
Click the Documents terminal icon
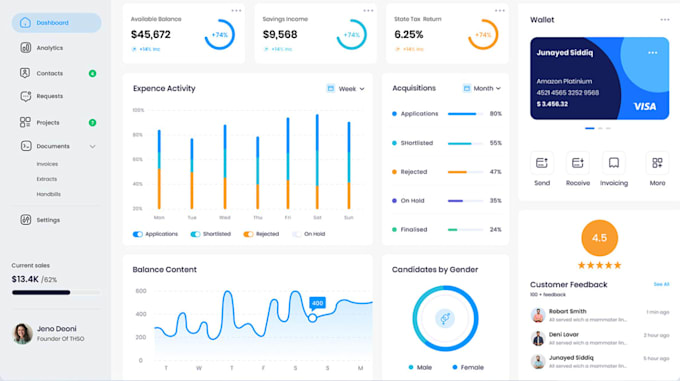pos(26,146)
